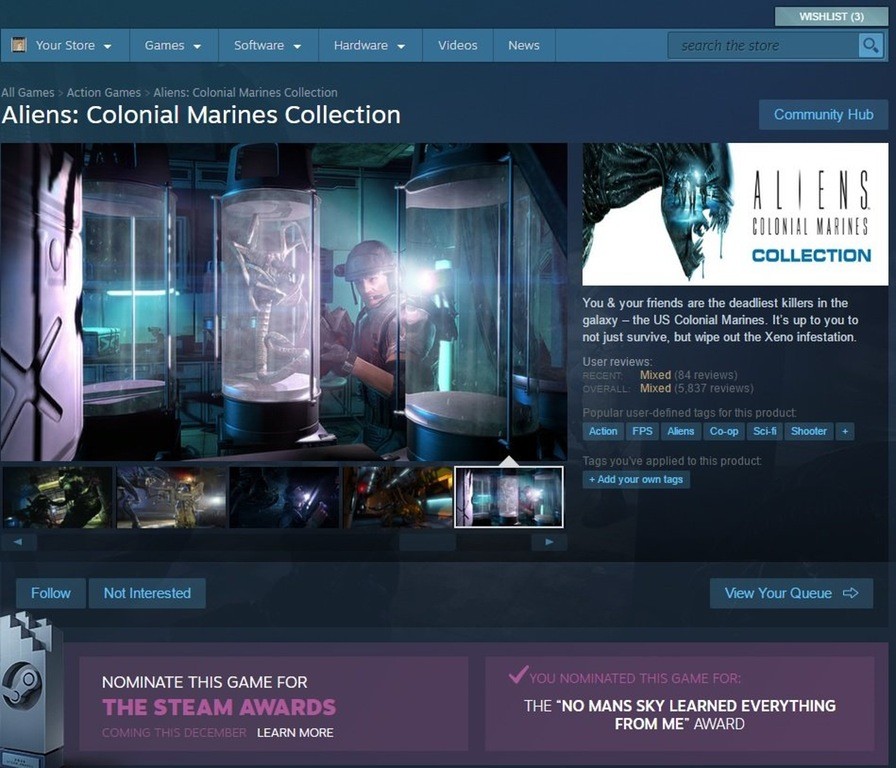Click the game description starting "You & your friends"
The width and height of the screenshot is (896, 768).
[x=721, y=320]
